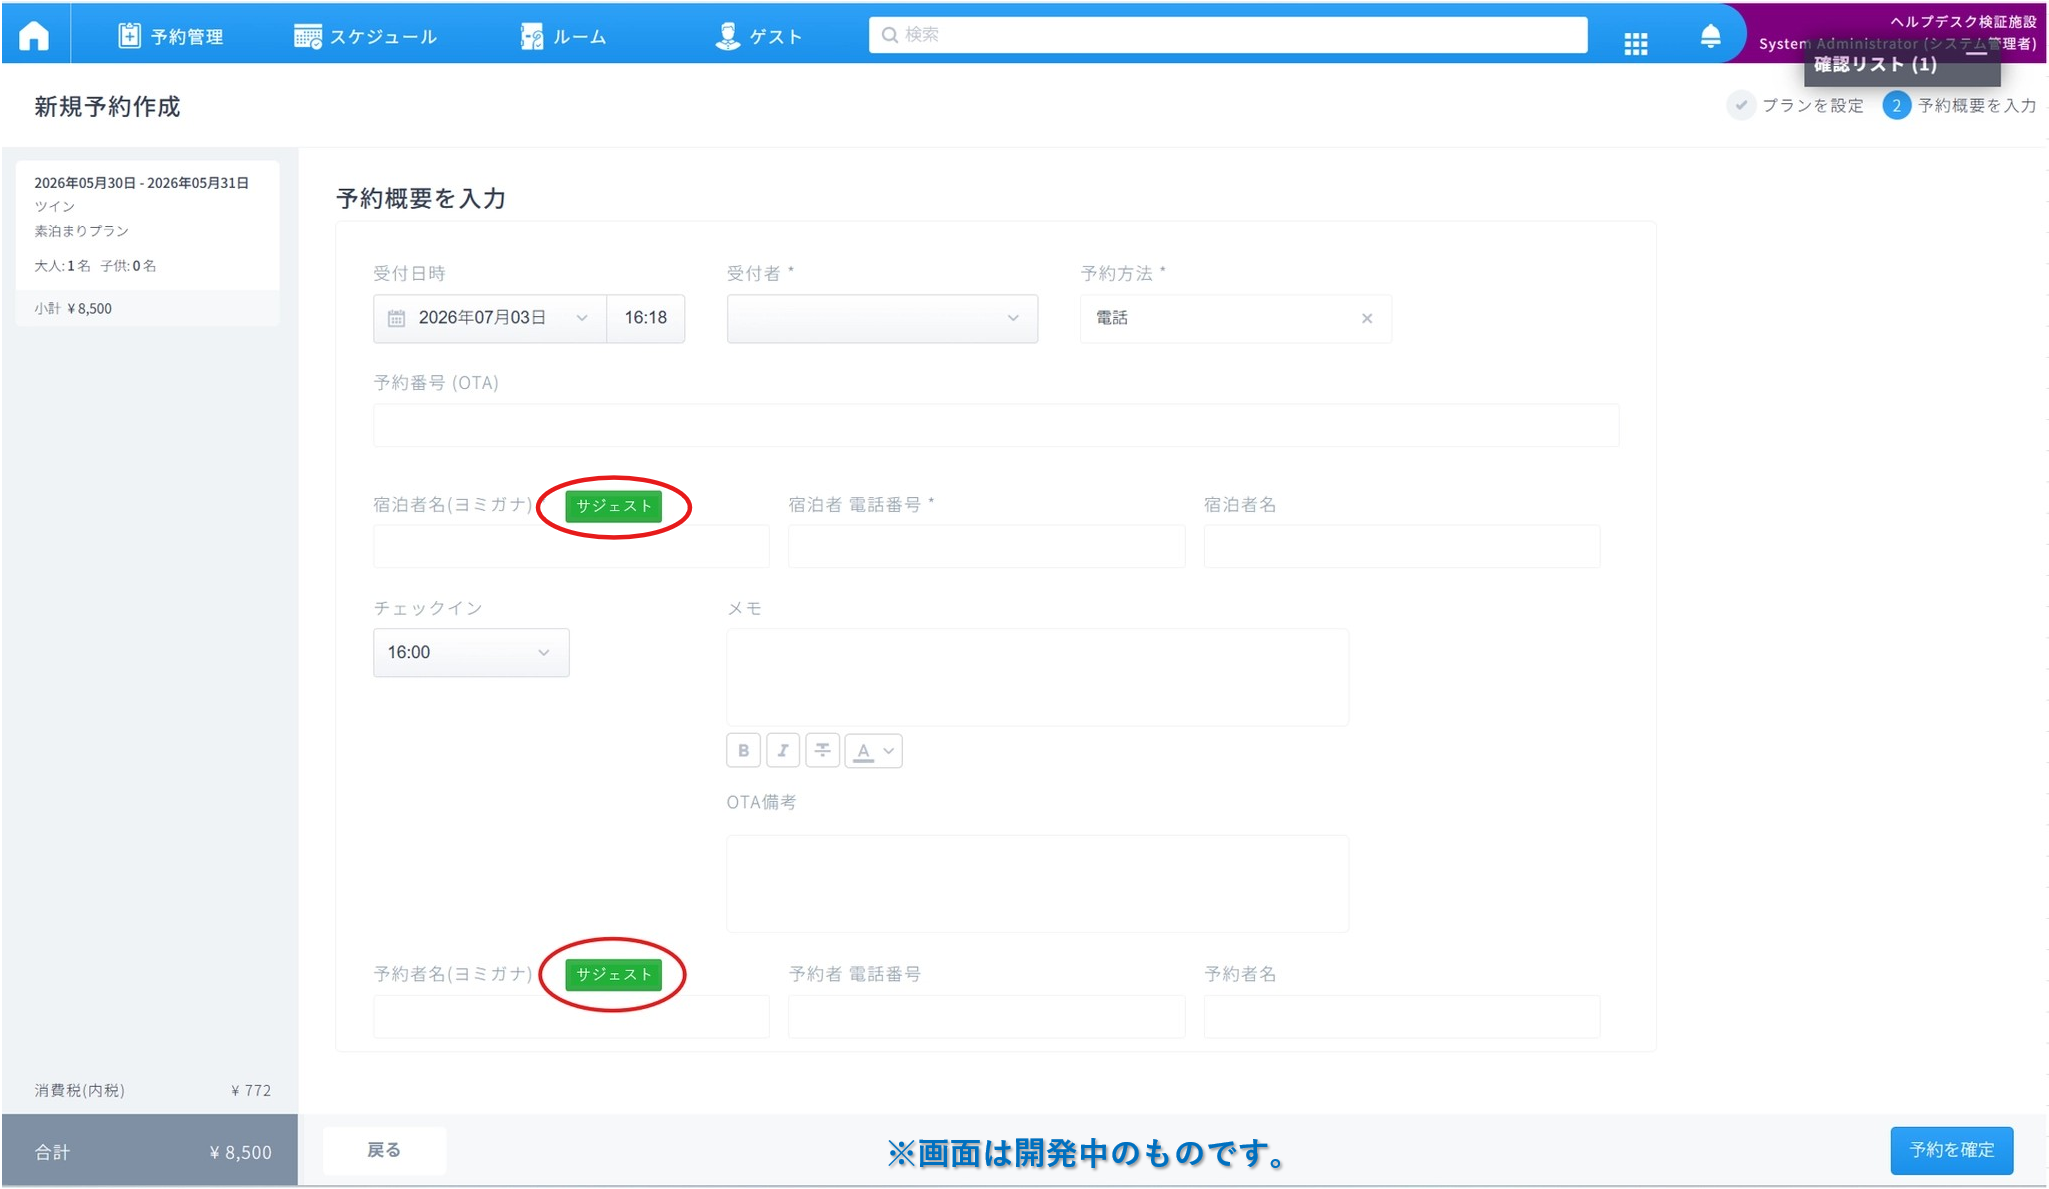
Task: Click the 予約者名(ヨミガナ) input
Action: [x=571, y=1016]
